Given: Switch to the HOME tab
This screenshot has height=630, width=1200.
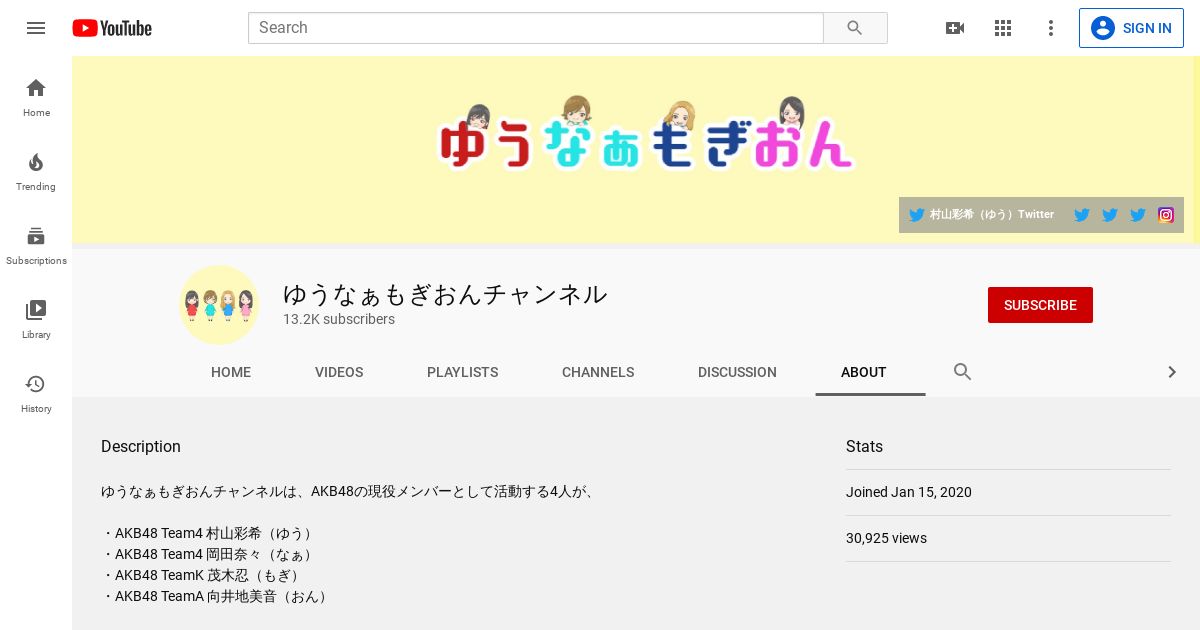Looking at the screenshot, I should click(x=231, y=372).
